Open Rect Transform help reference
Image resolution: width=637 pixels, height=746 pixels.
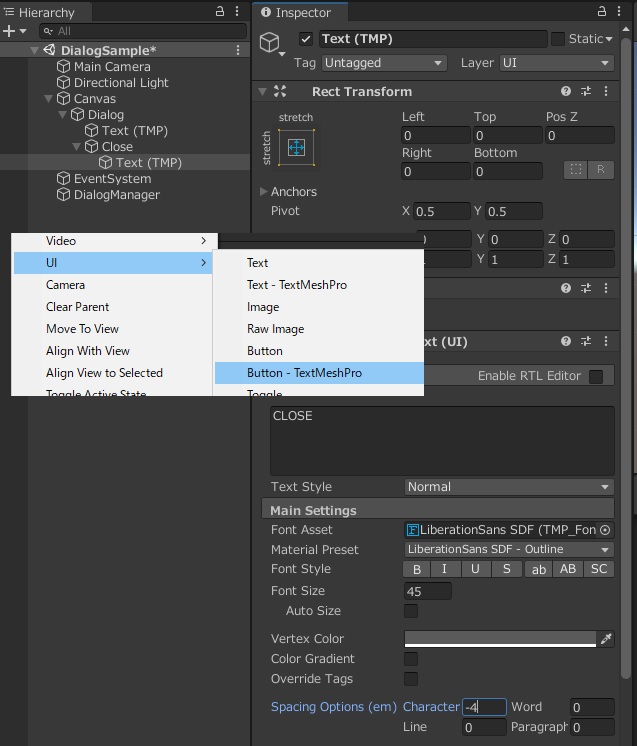tap(566, 91)
